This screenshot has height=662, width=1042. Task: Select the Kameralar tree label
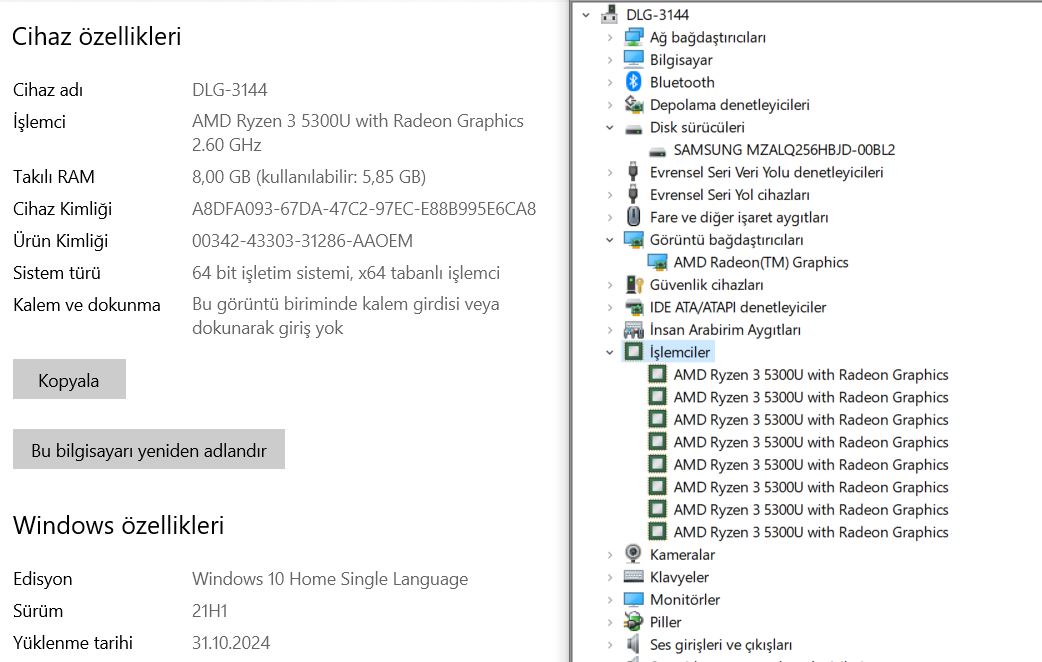682,554
